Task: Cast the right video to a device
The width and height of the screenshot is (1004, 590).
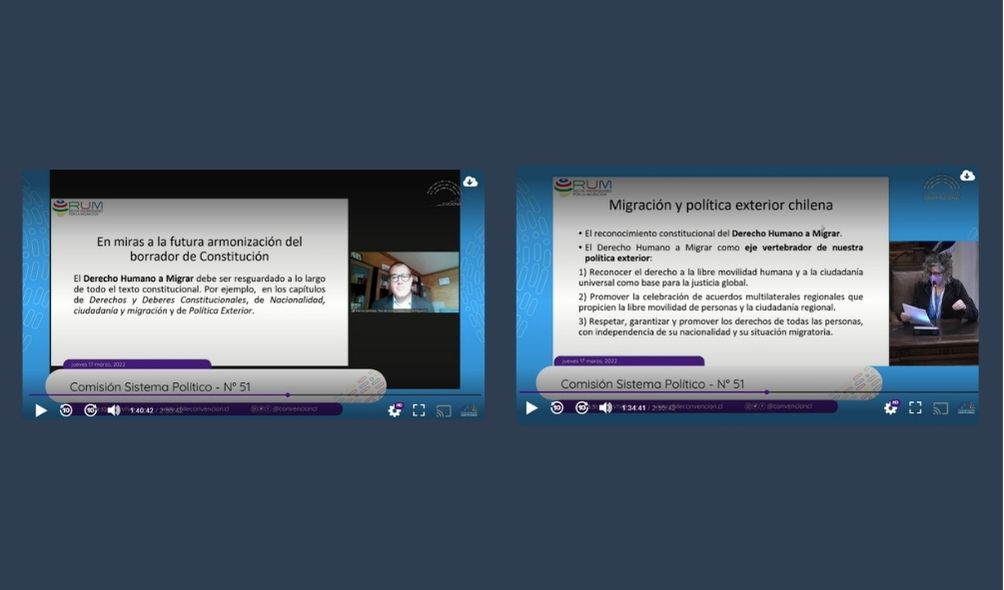Action: [x=940, y=408]
